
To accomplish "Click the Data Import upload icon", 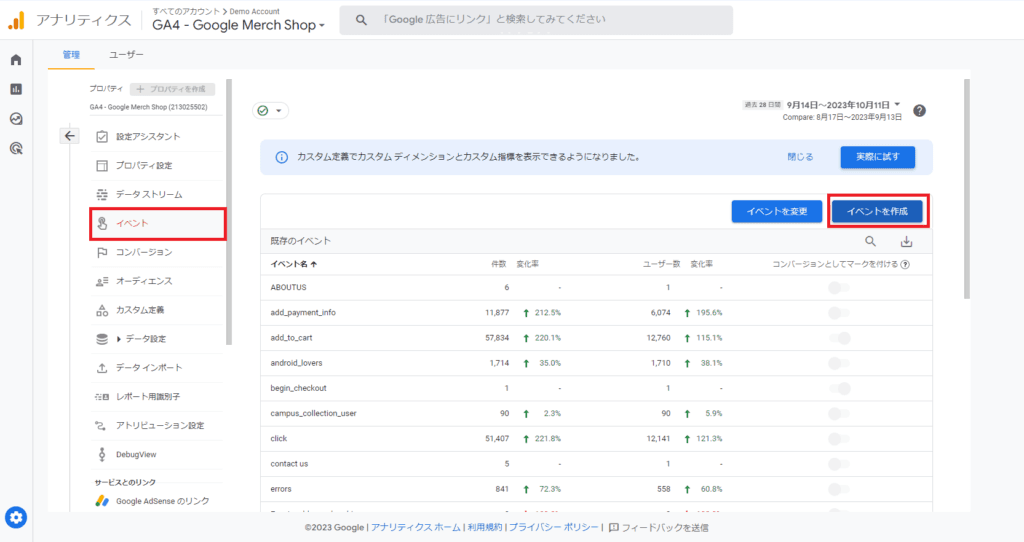I will pyautogui.click(x=102, y=368).
